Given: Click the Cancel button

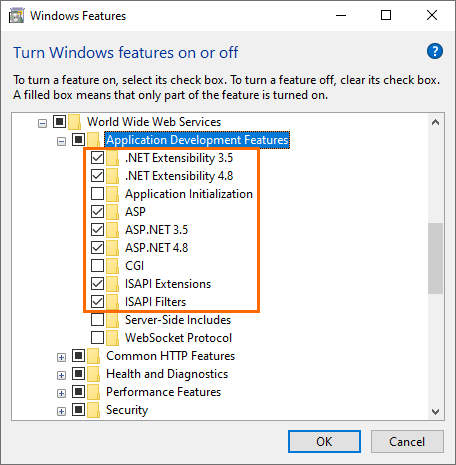Looking at the screenshot, I should coord(407,442).
